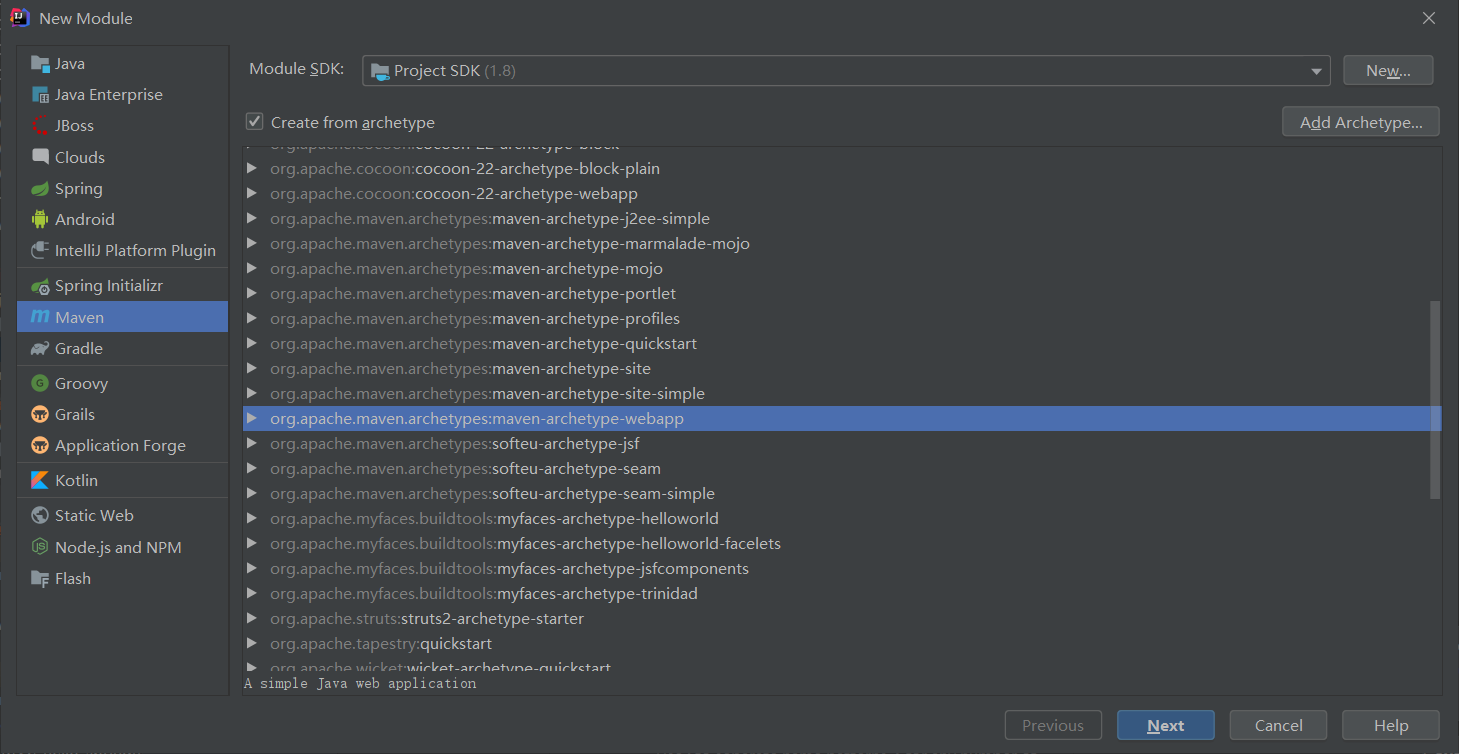Click the Groovy green icon
Image resolution: width=1459 pixels, height=754 pixels.
point(40,383)
